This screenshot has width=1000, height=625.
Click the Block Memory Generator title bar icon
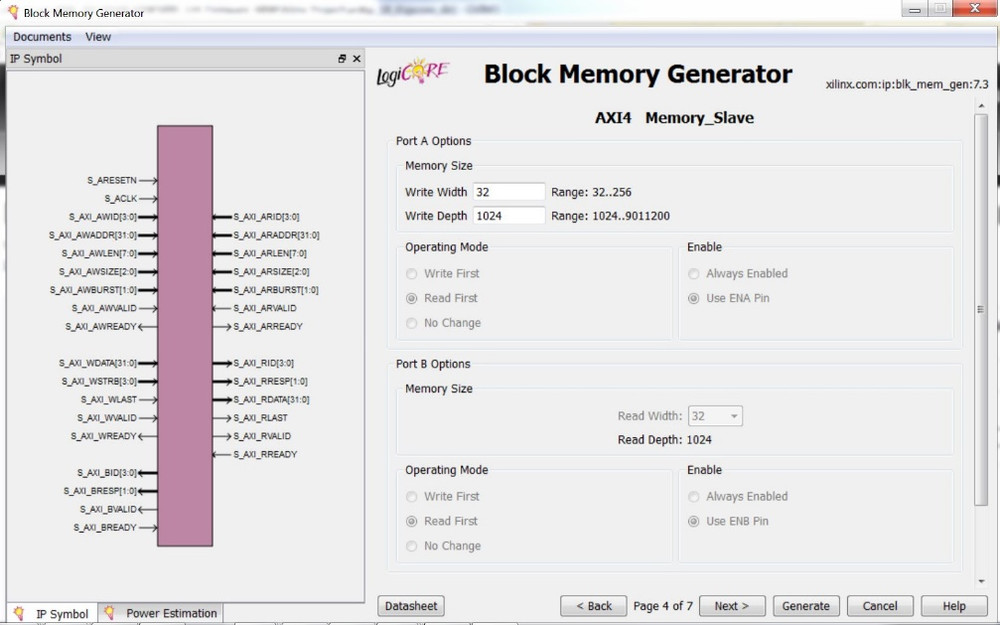[12, 13]
